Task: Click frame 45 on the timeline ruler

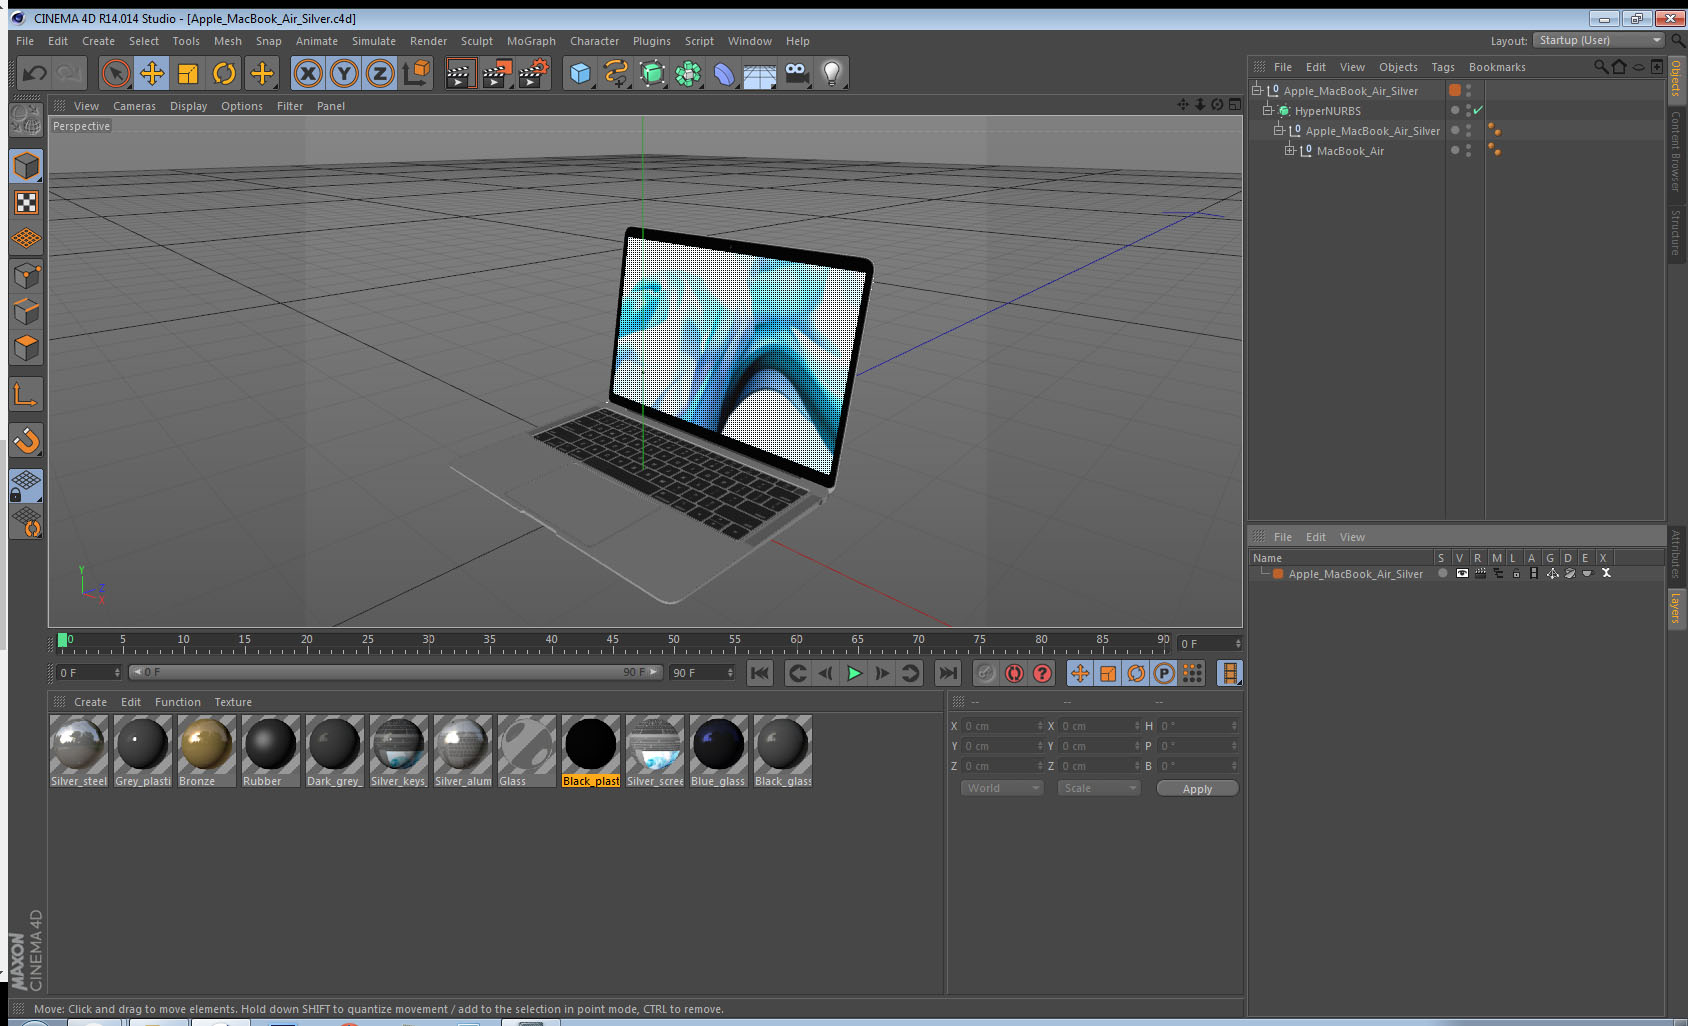Action: coord(612,640)
